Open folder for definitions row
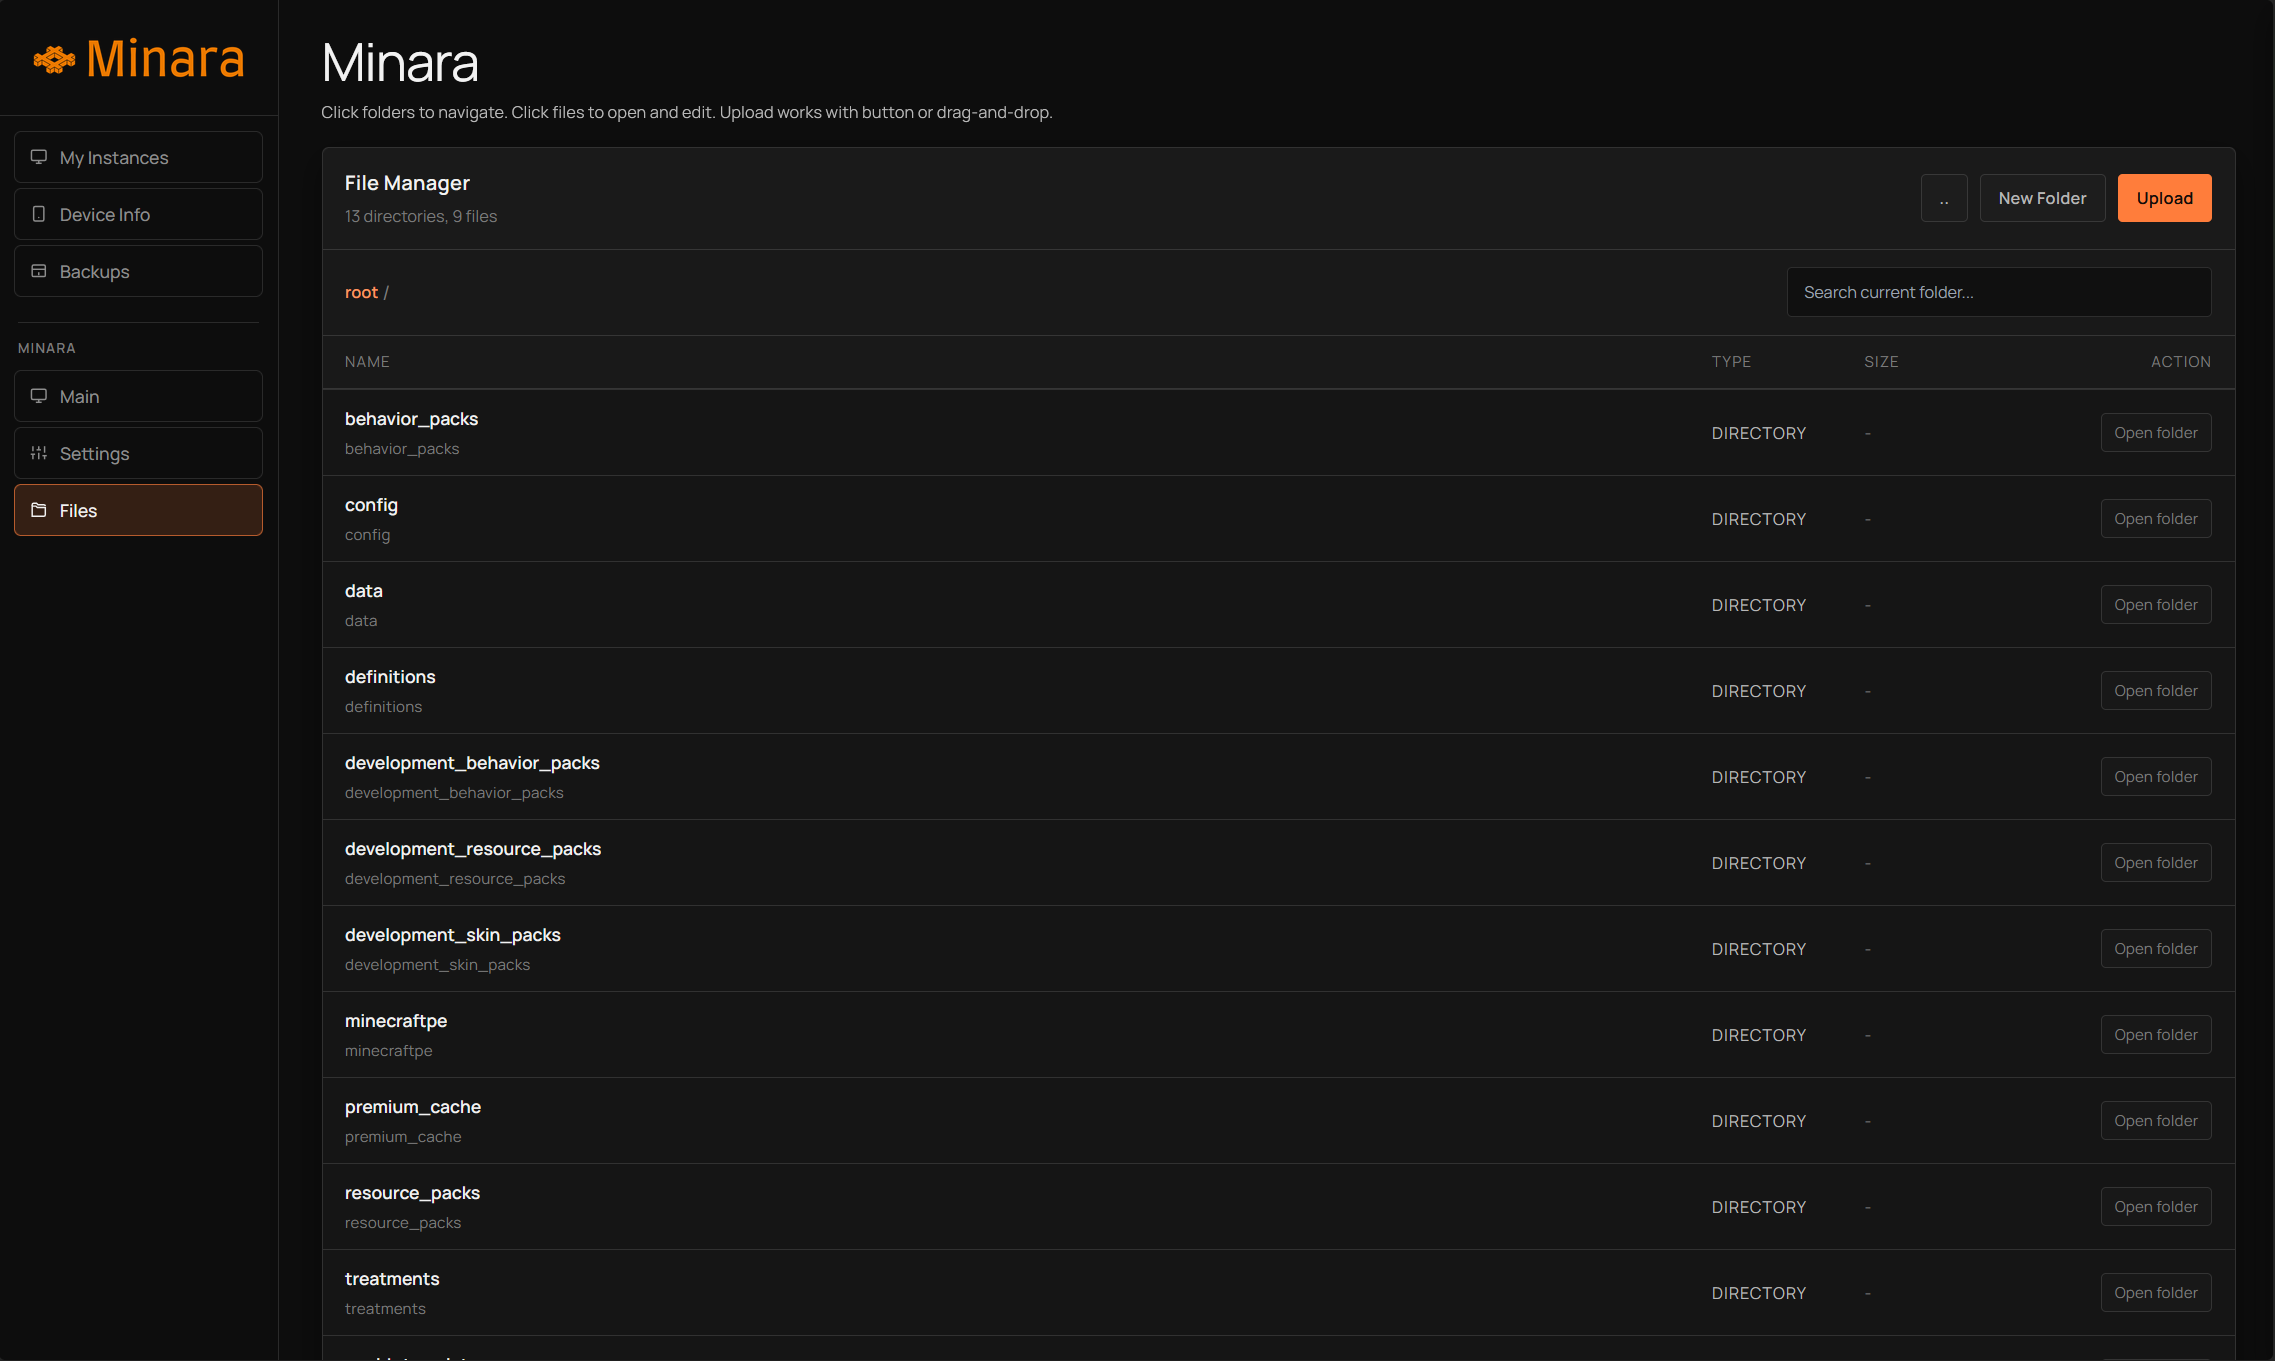The height and width of the screenshot is (1361, 2275). [x=2156, y=691]
